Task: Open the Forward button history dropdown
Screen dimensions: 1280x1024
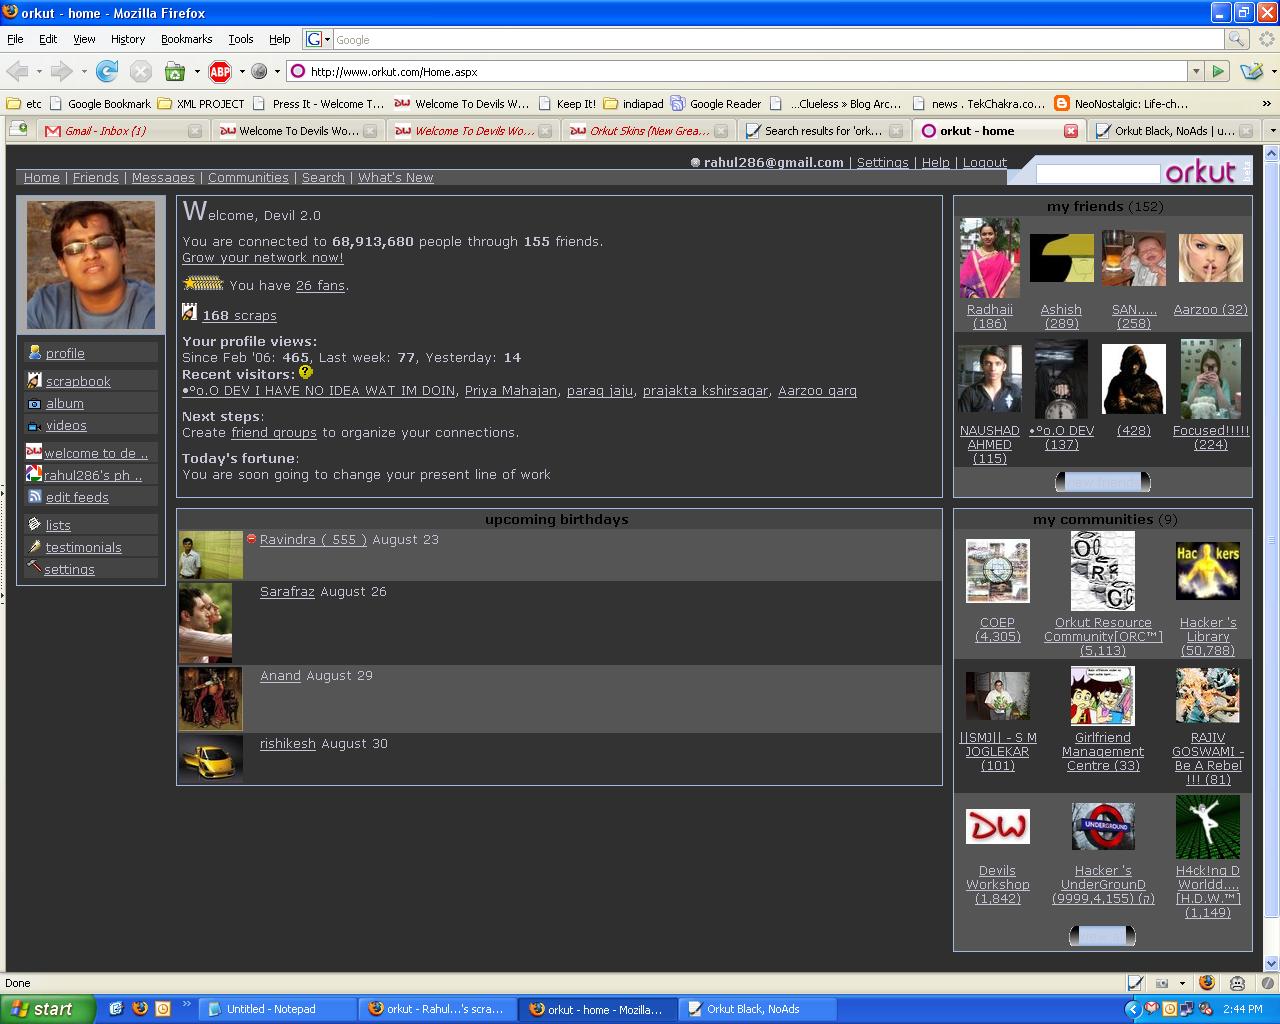Action: pos(84,72)
